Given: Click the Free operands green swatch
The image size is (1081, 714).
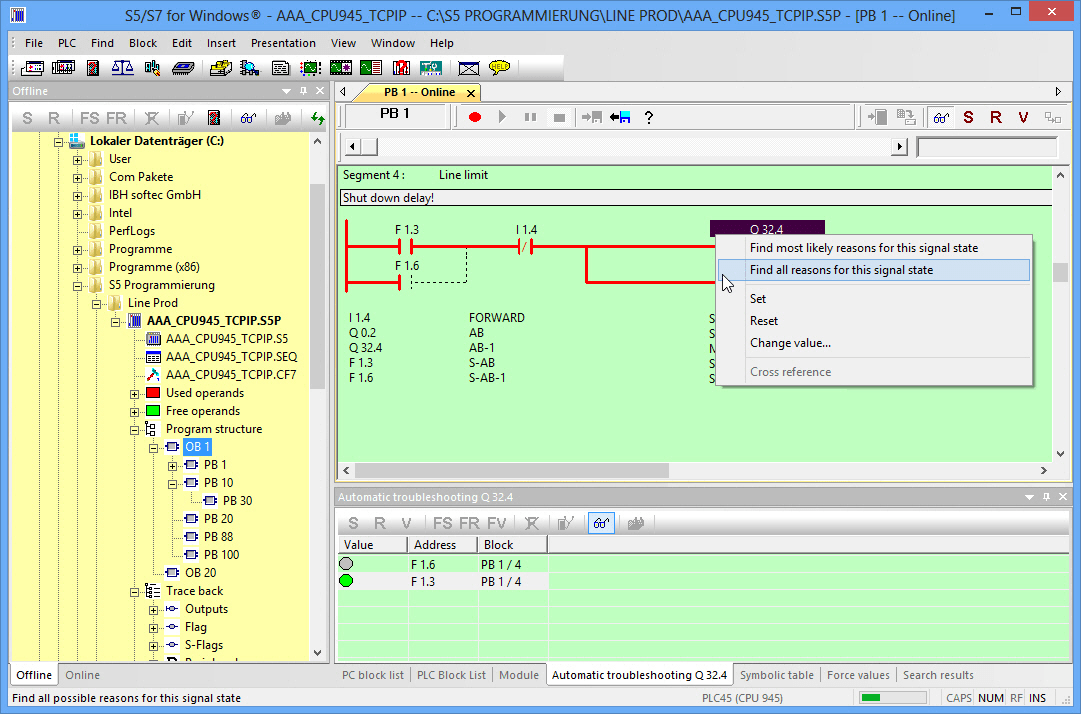Looking at the screenshot, I should 154,411.
